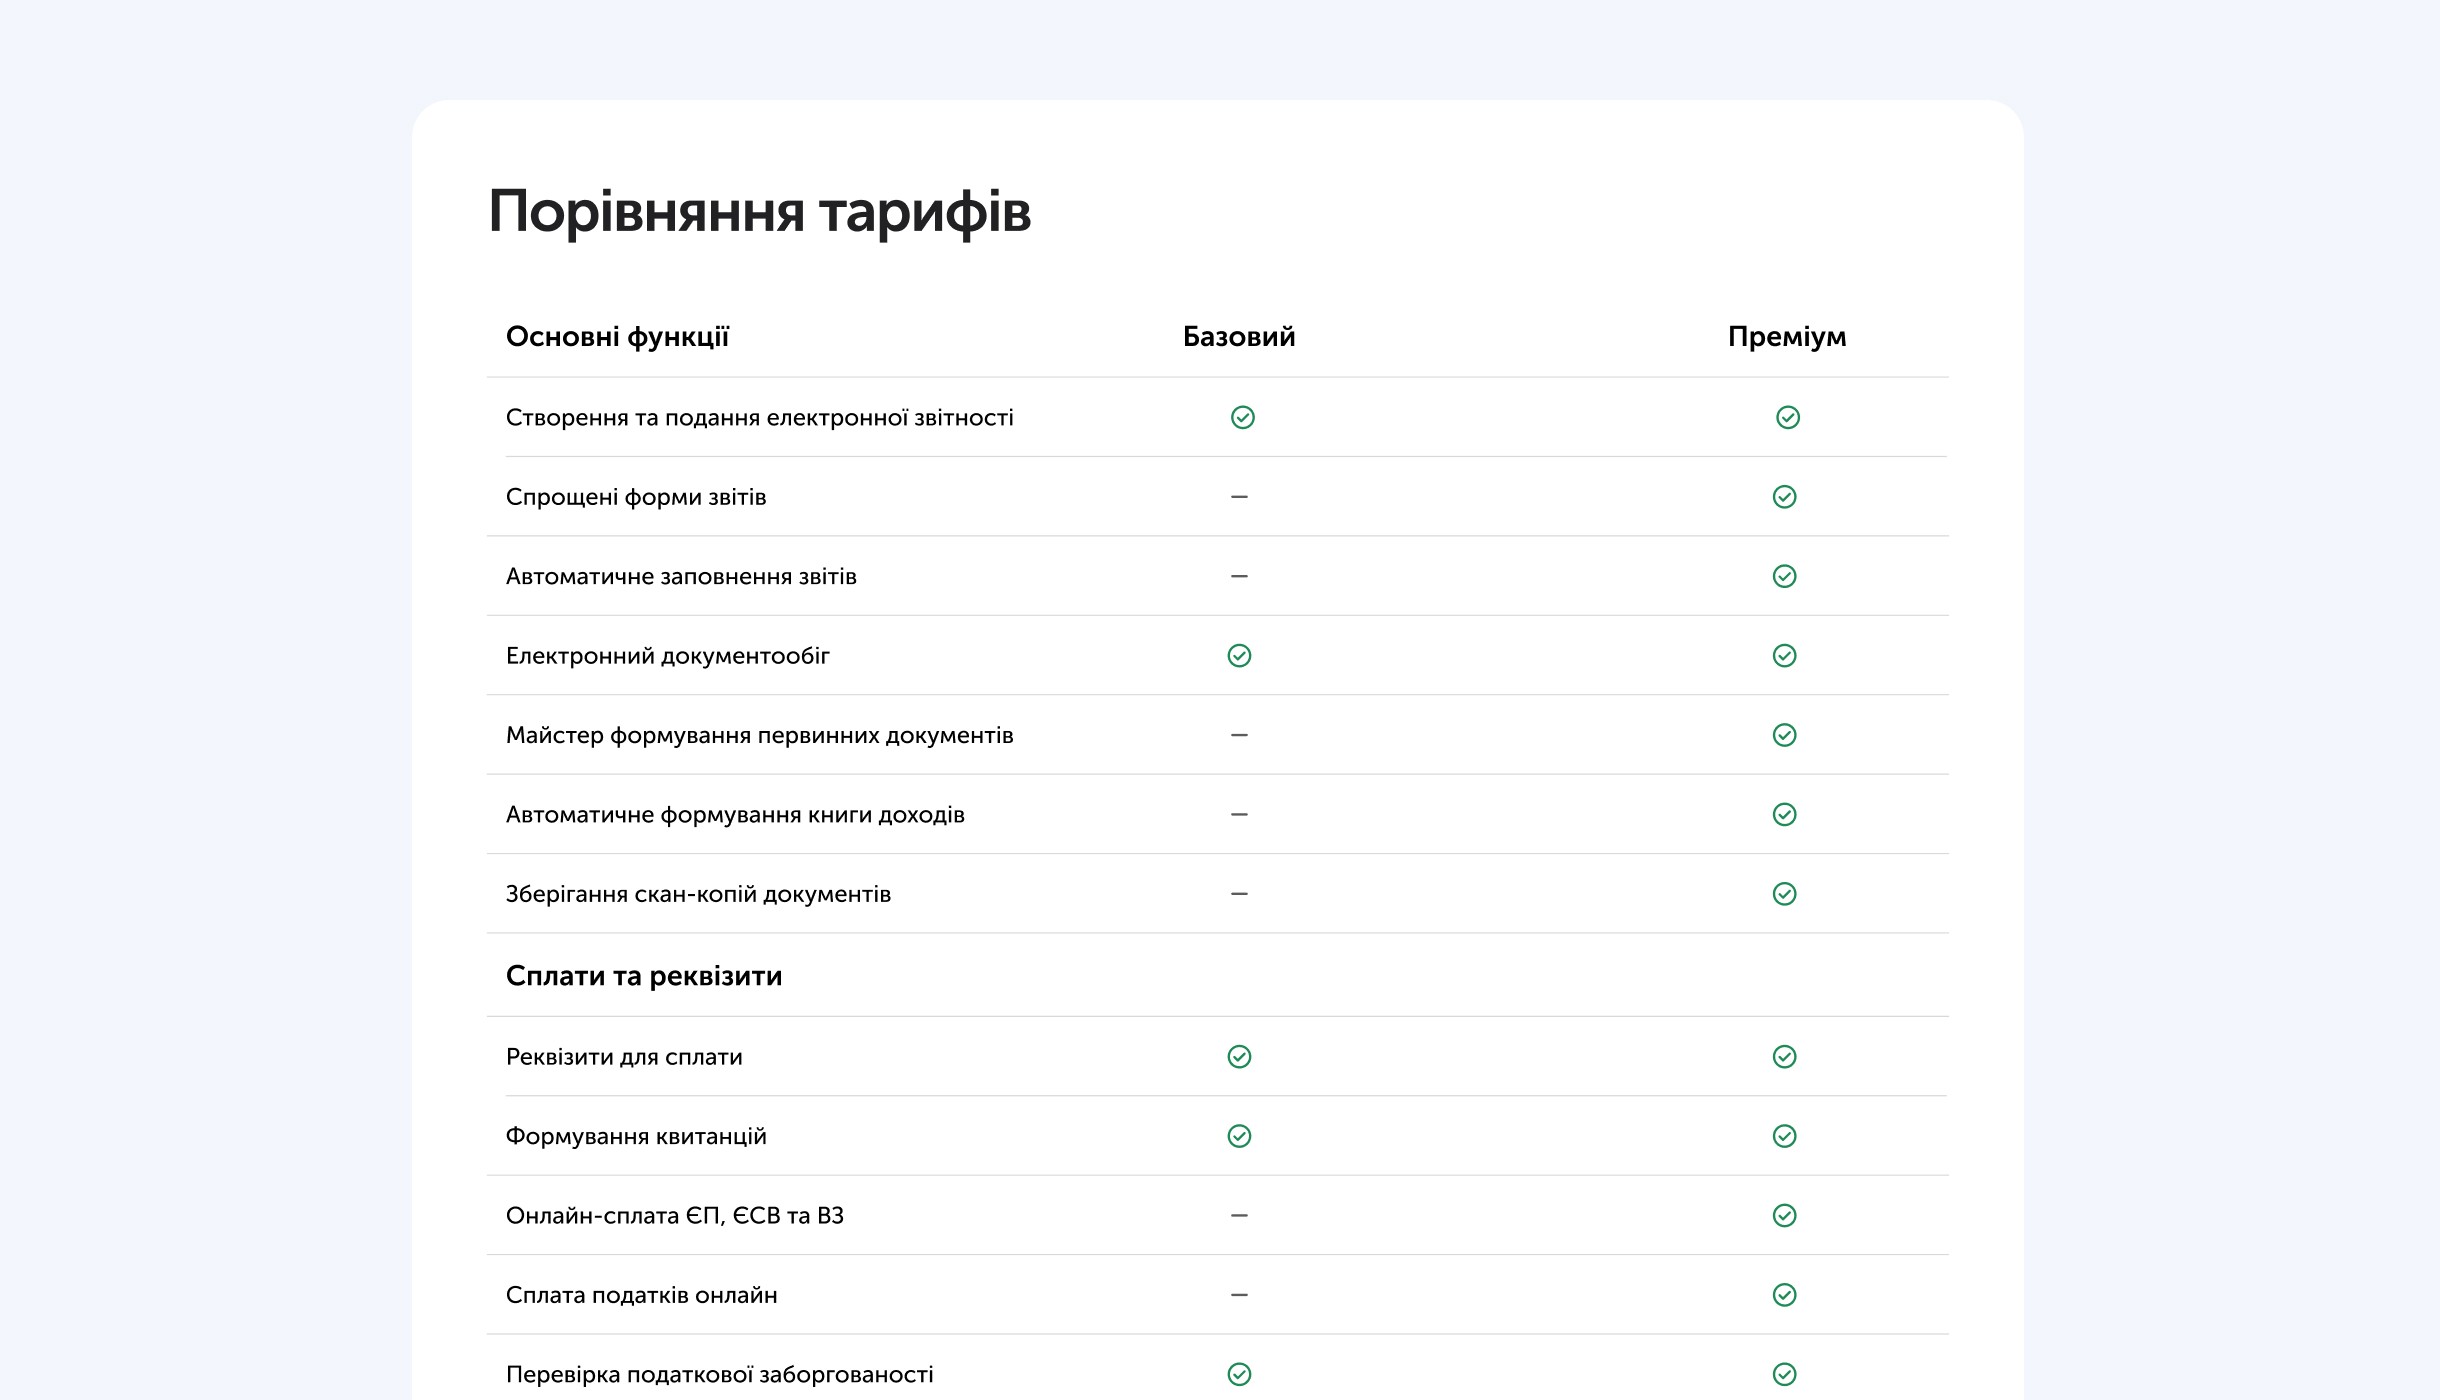Image resolution: width=2440 pixels, height=1400 pixels.
Task: Click Базовий checkmark for Перевірка податкової заборгованості
Action: 1239,1374
